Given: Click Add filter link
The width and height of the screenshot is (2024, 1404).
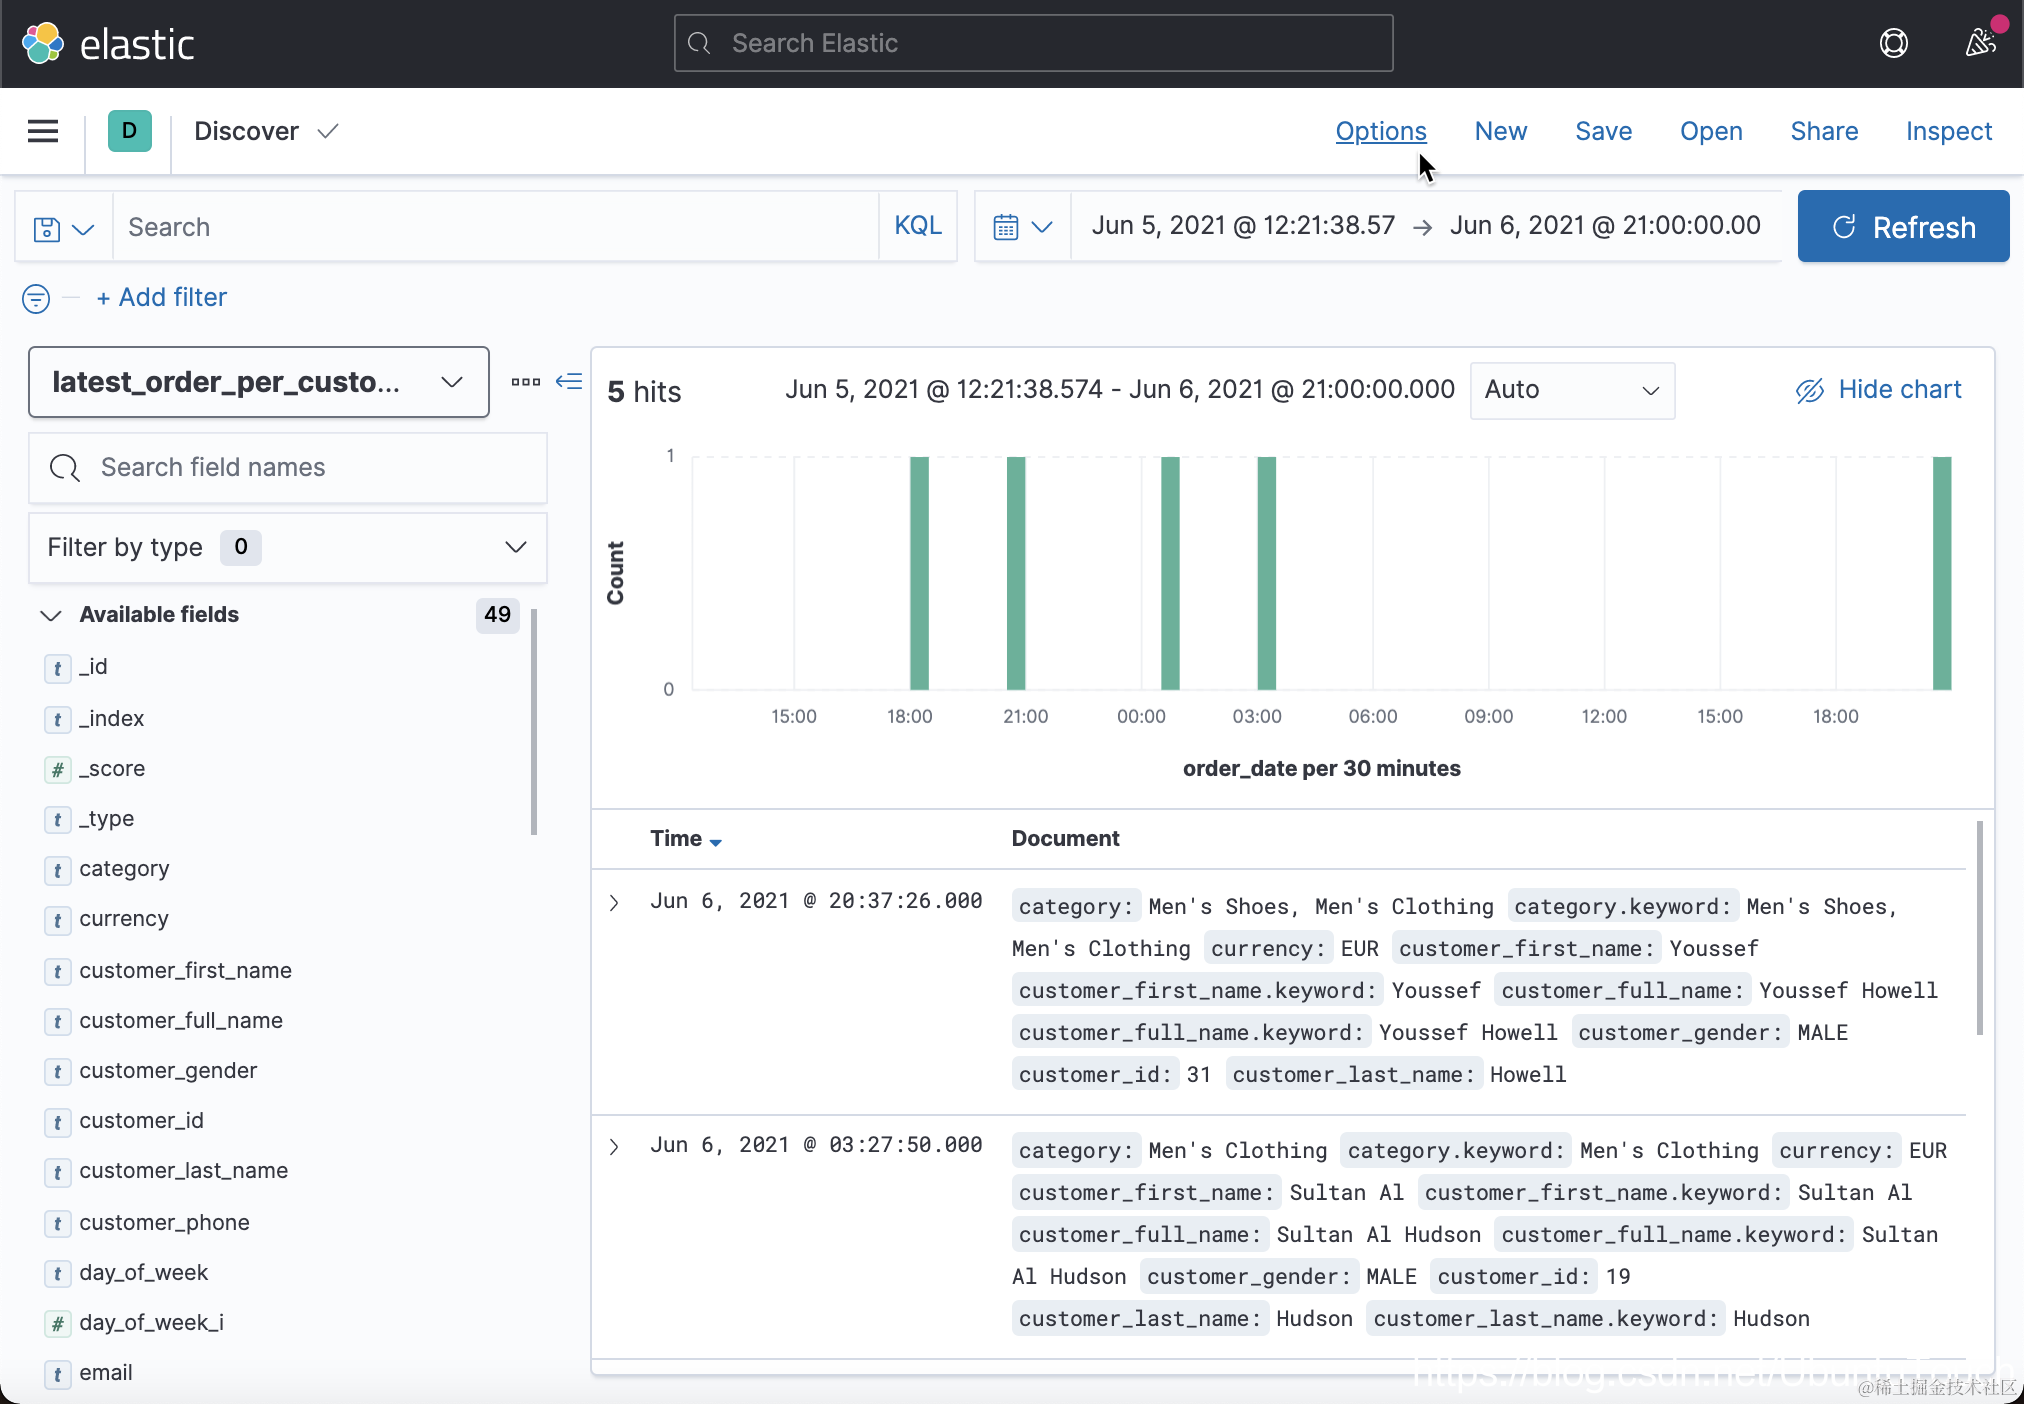Looking at the screenshot, I should tap(162, 298).
